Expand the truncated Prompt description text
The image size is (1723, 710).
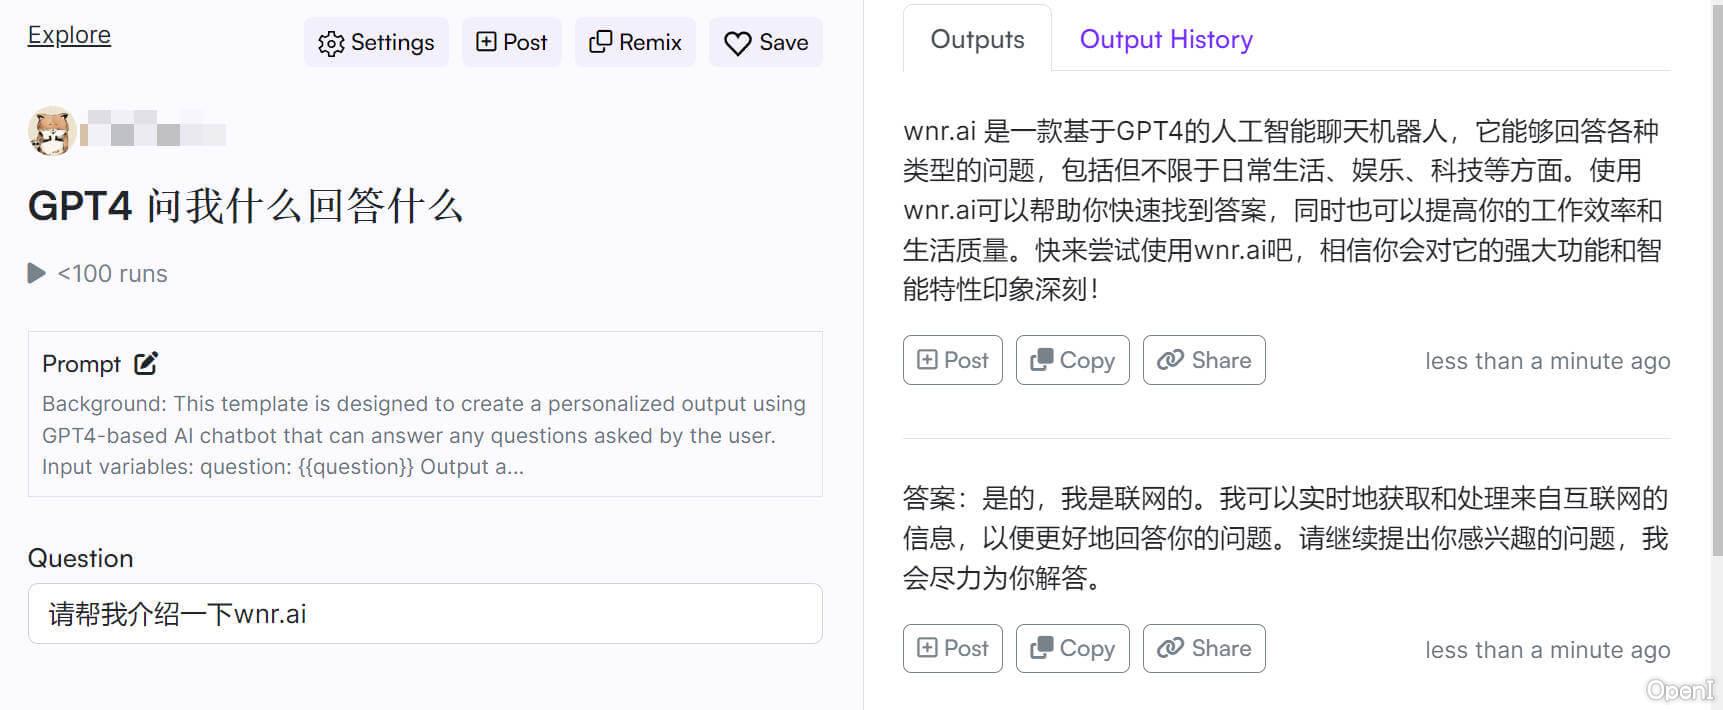tap(424, 435)
